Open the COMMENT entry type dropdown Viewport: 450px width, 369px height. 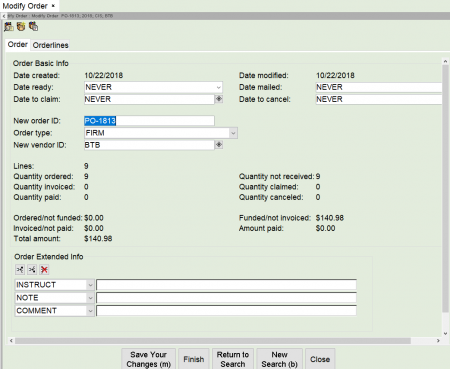tap(90, 311)
